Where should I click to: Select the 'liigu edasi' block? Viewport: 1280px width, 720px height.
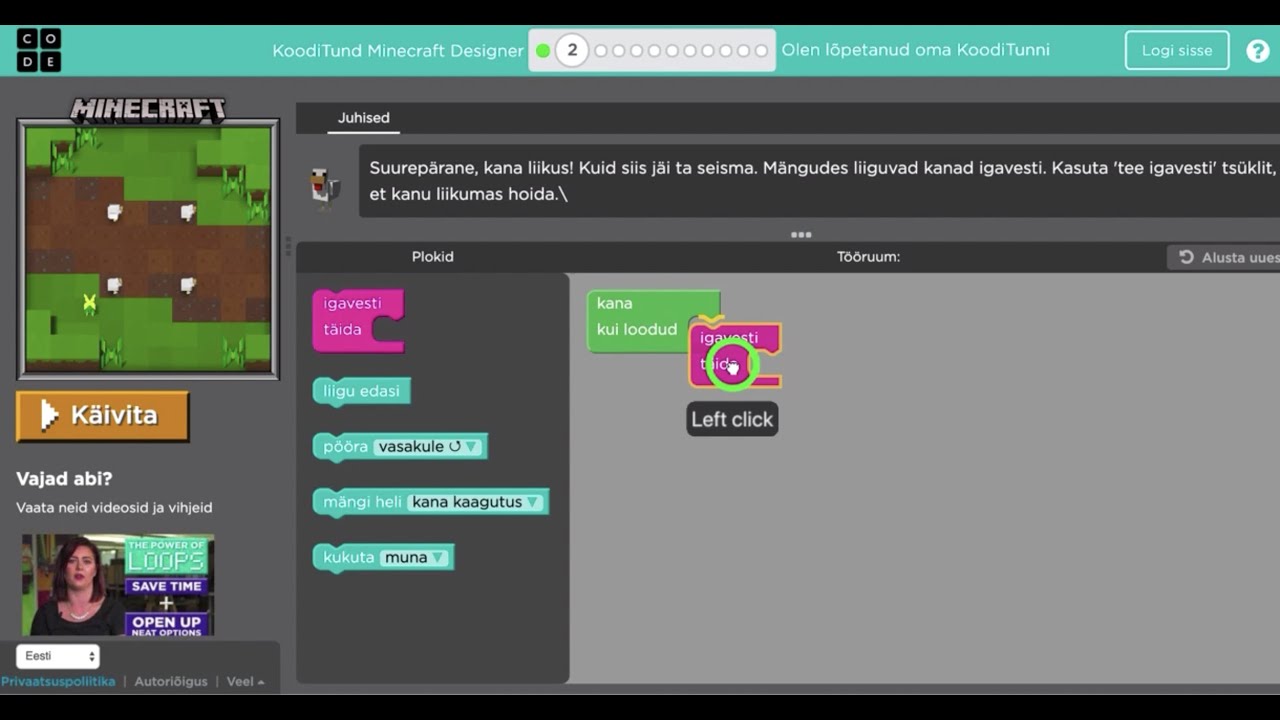point(361,391)
